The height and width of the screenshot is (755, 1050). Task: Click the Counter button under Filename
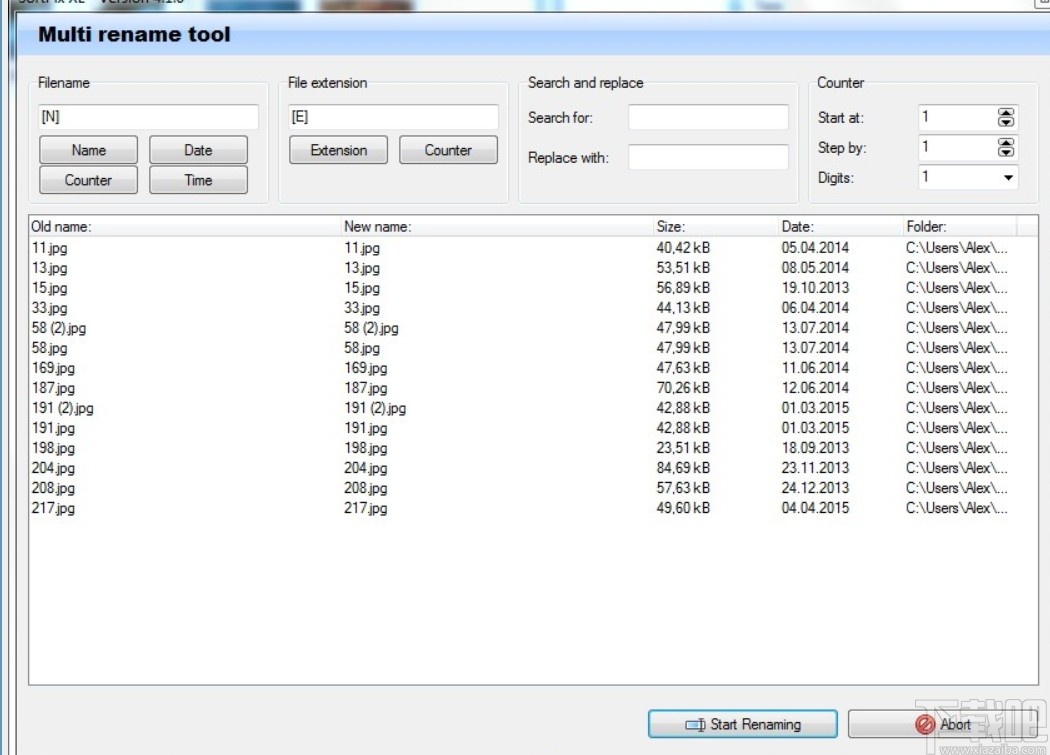coord(88,180)
